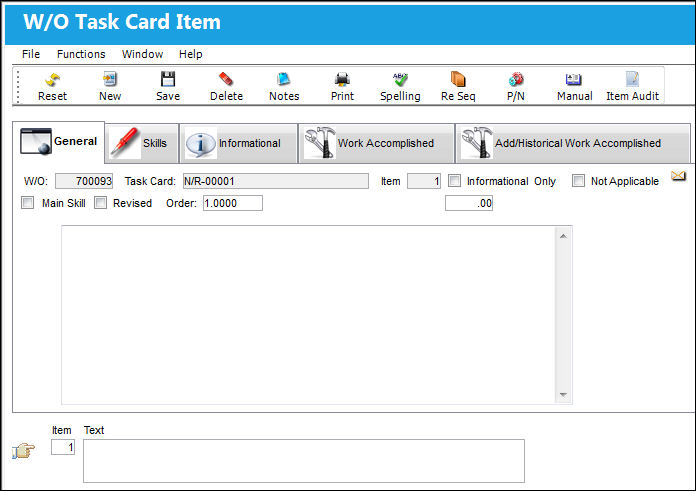The width and height of the screenshot is (696, 491).
Task: Click the Re Seq toolbar icon
Action: tap(458, 87)
